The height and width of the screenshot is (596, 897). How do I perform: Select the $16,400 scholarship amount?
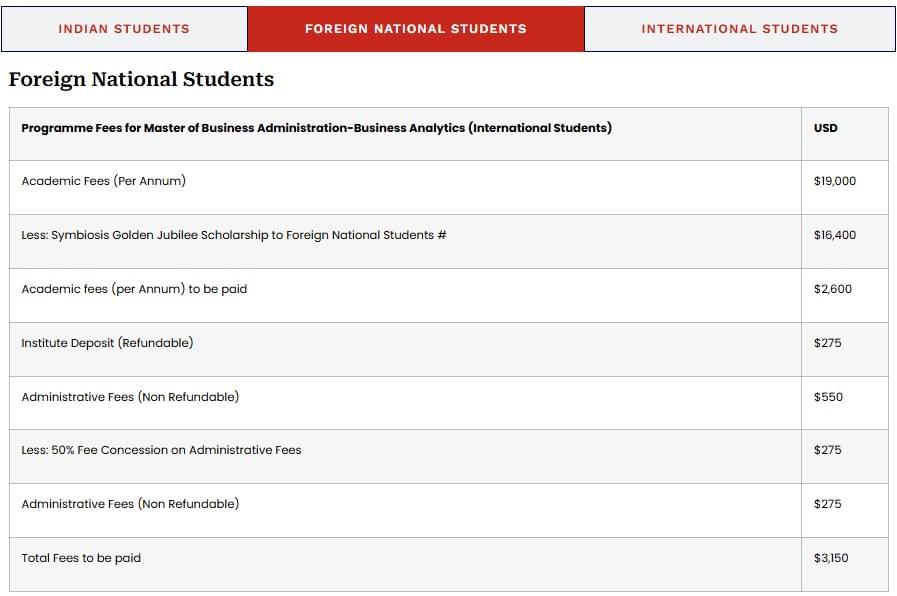coord(834,235)
